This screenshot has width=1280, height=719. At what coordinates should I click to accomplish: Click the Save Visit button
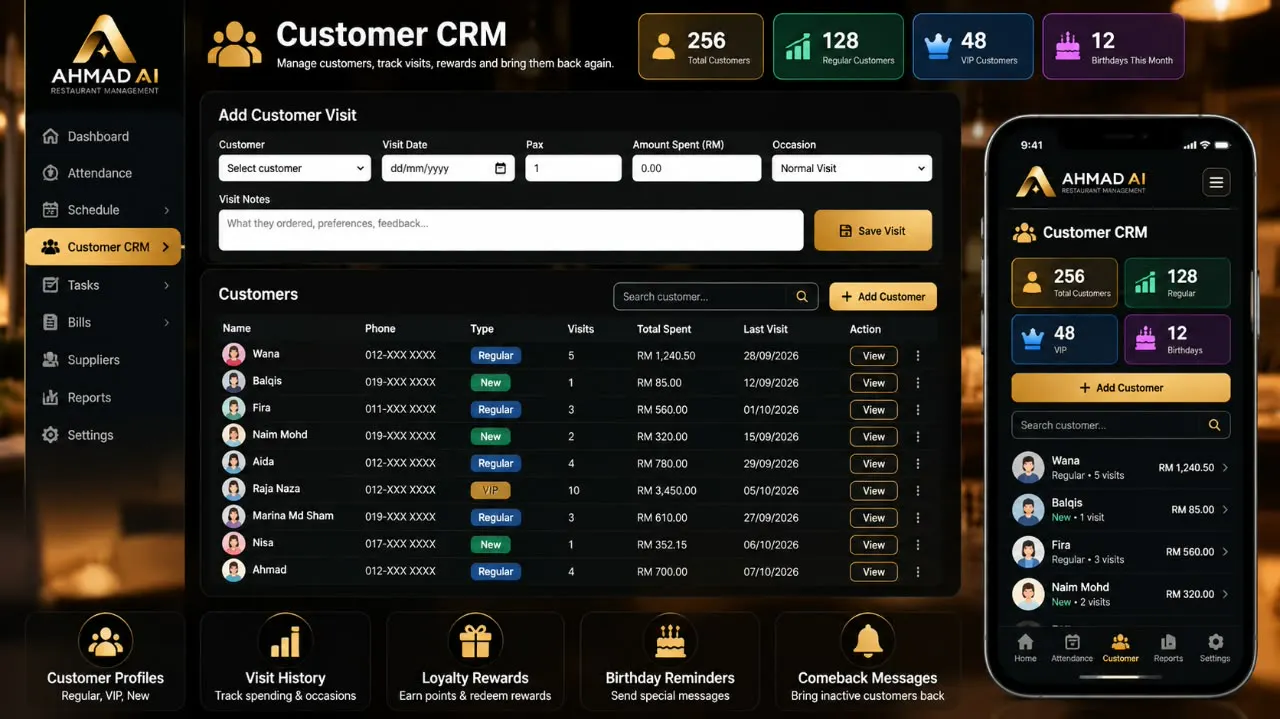873,230
